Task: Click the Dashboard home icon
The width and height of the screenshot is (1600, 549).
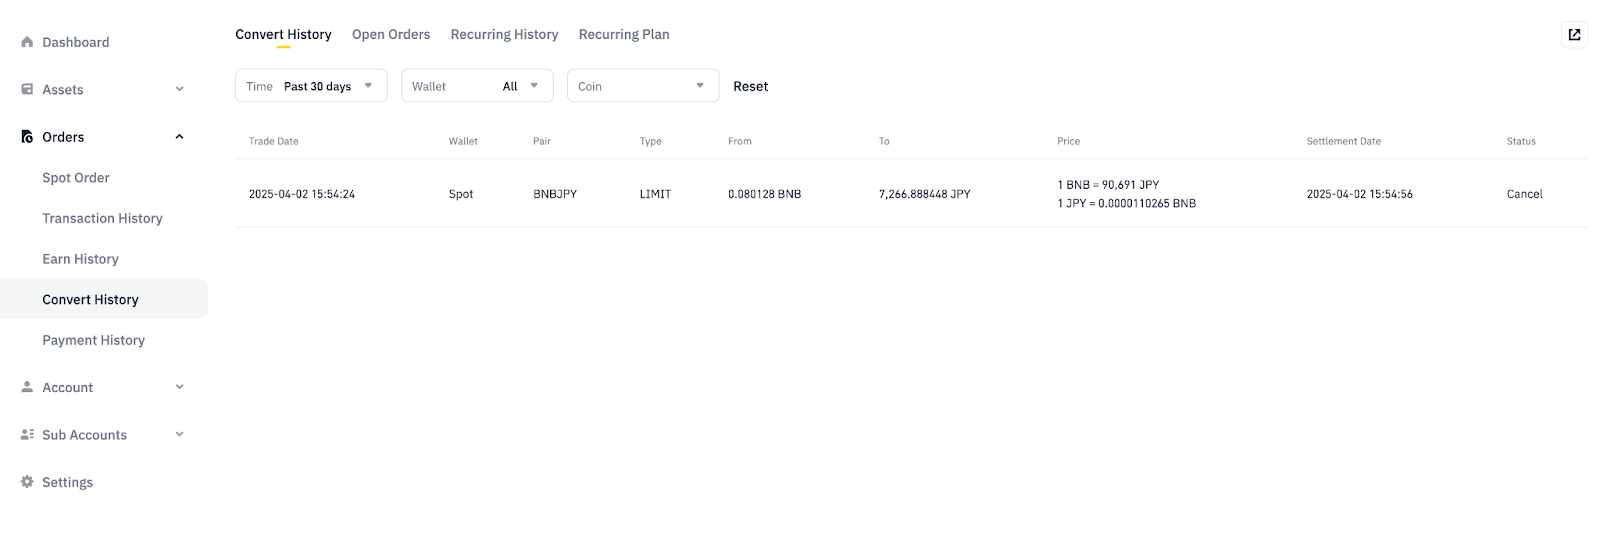Action: (27, 42)
